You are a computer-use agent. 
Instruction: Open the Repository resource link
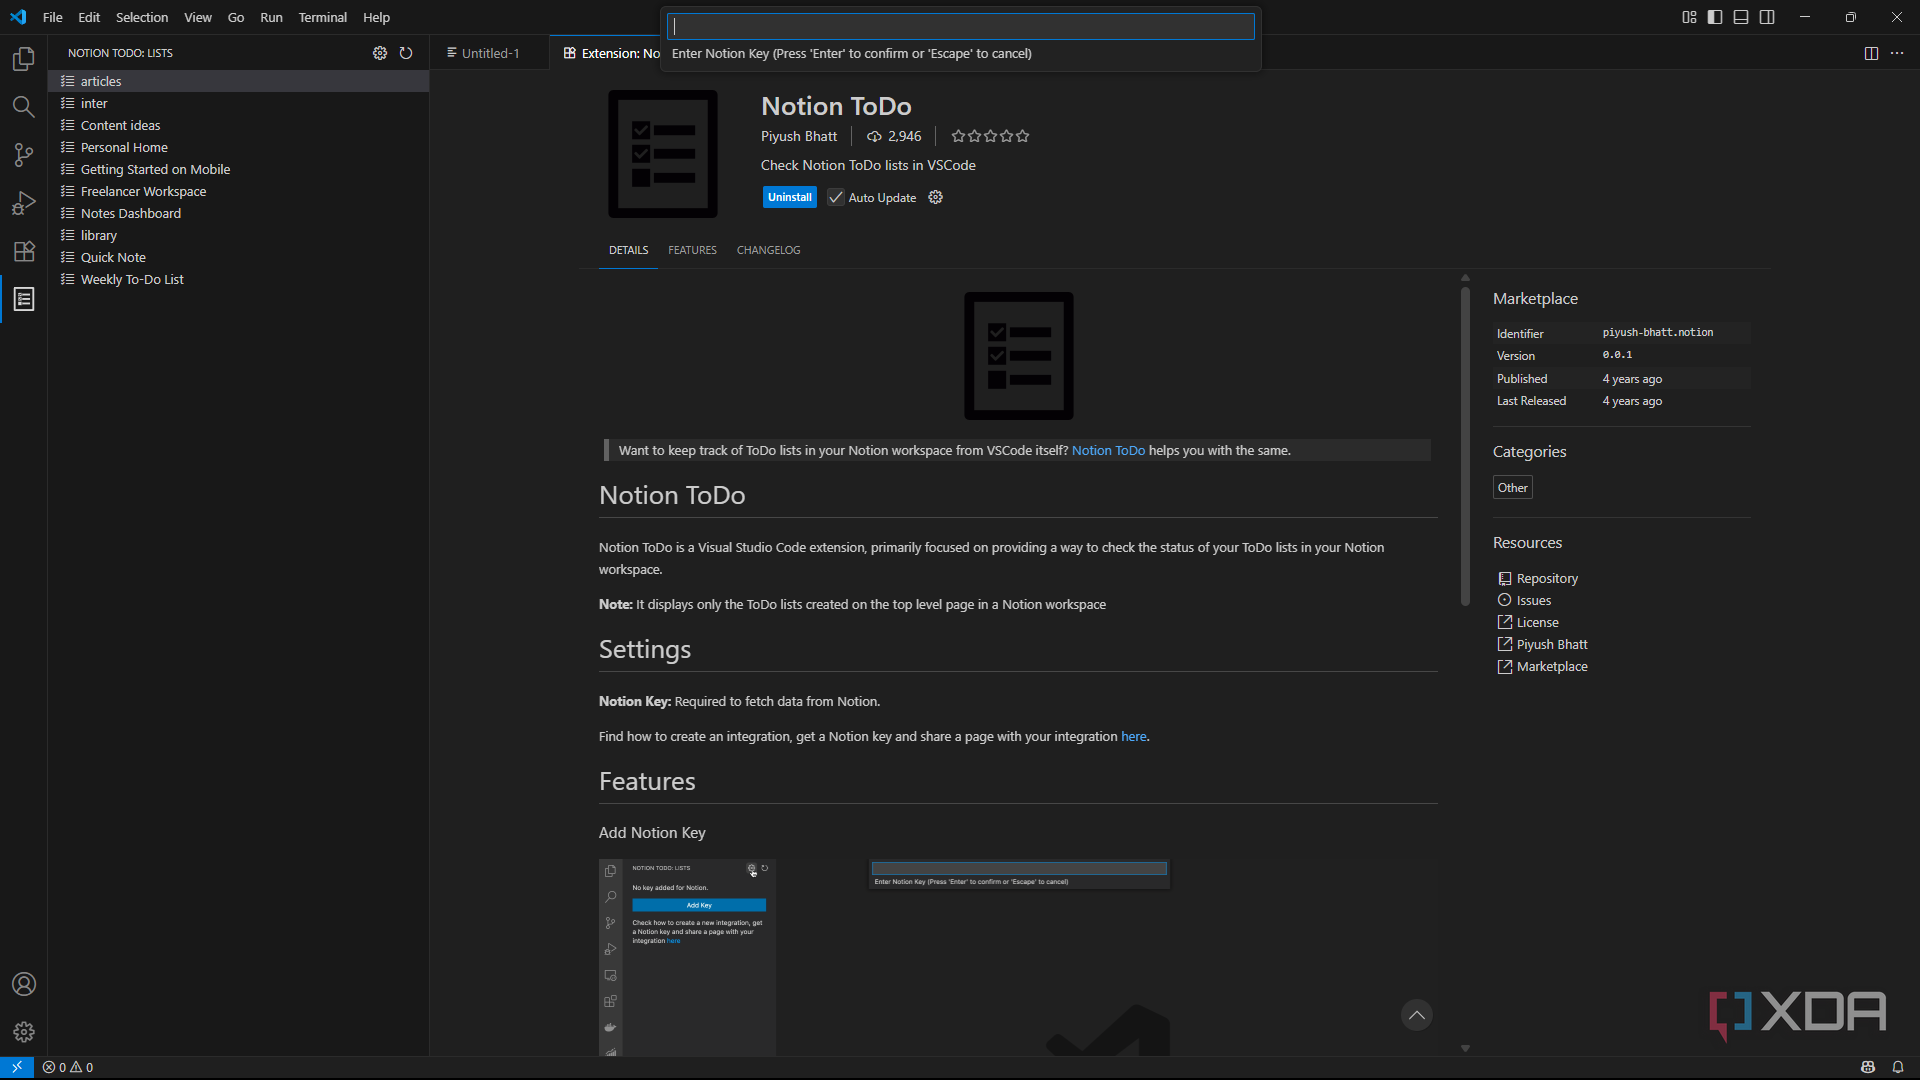1547,578
